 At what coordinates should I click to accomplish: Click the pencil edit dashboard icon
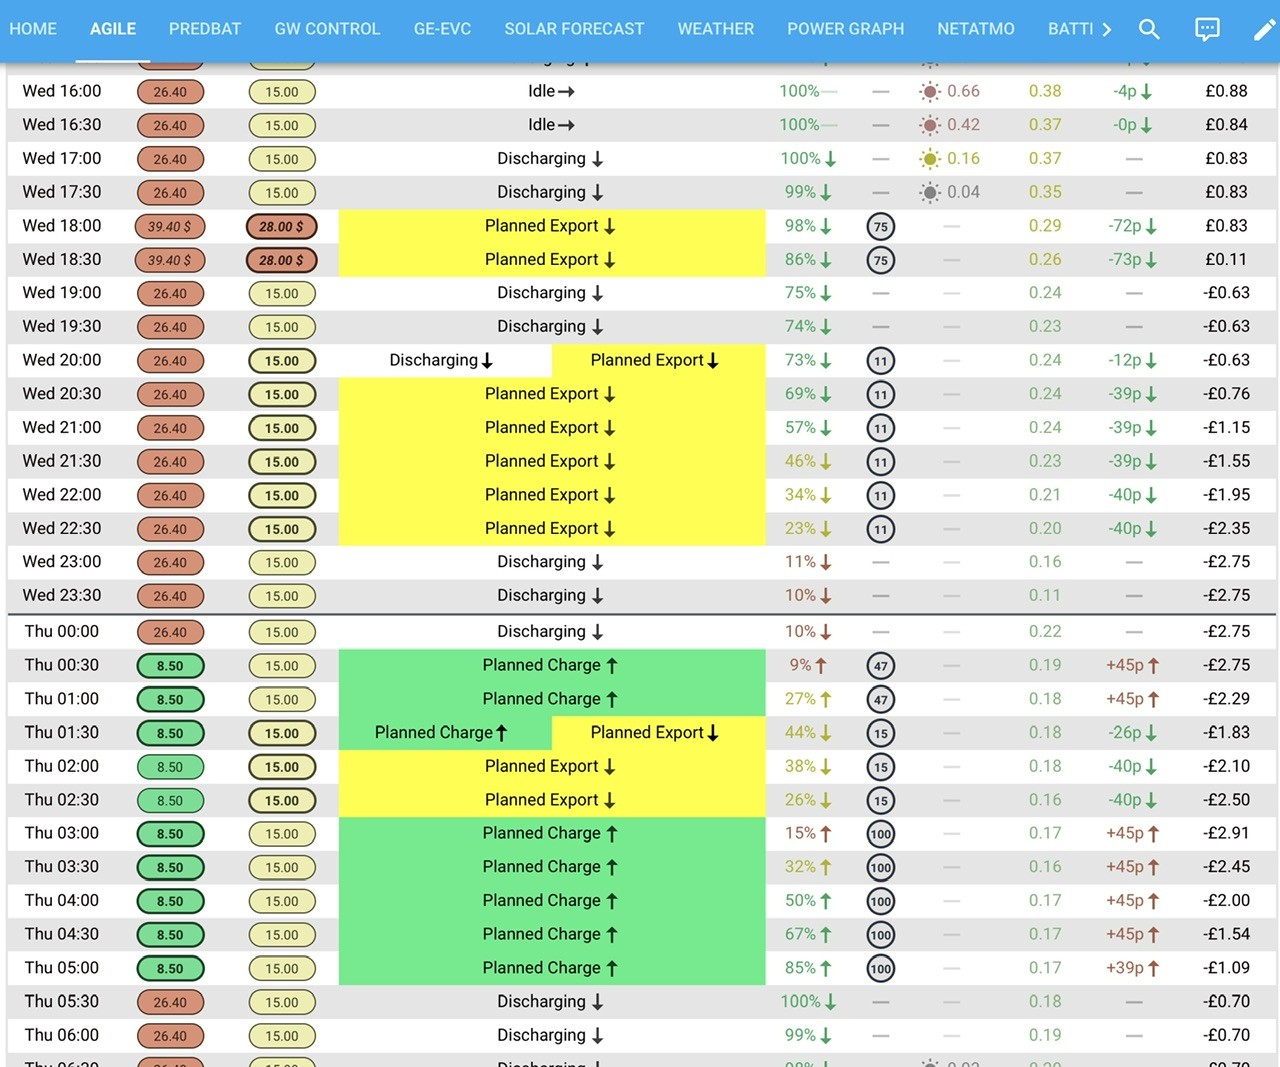point(1264,29)
